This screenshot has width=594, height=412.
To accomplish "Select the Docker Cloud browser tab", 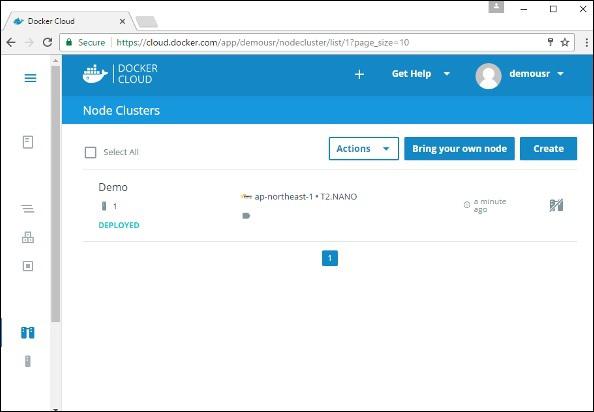I will [69, 21].
